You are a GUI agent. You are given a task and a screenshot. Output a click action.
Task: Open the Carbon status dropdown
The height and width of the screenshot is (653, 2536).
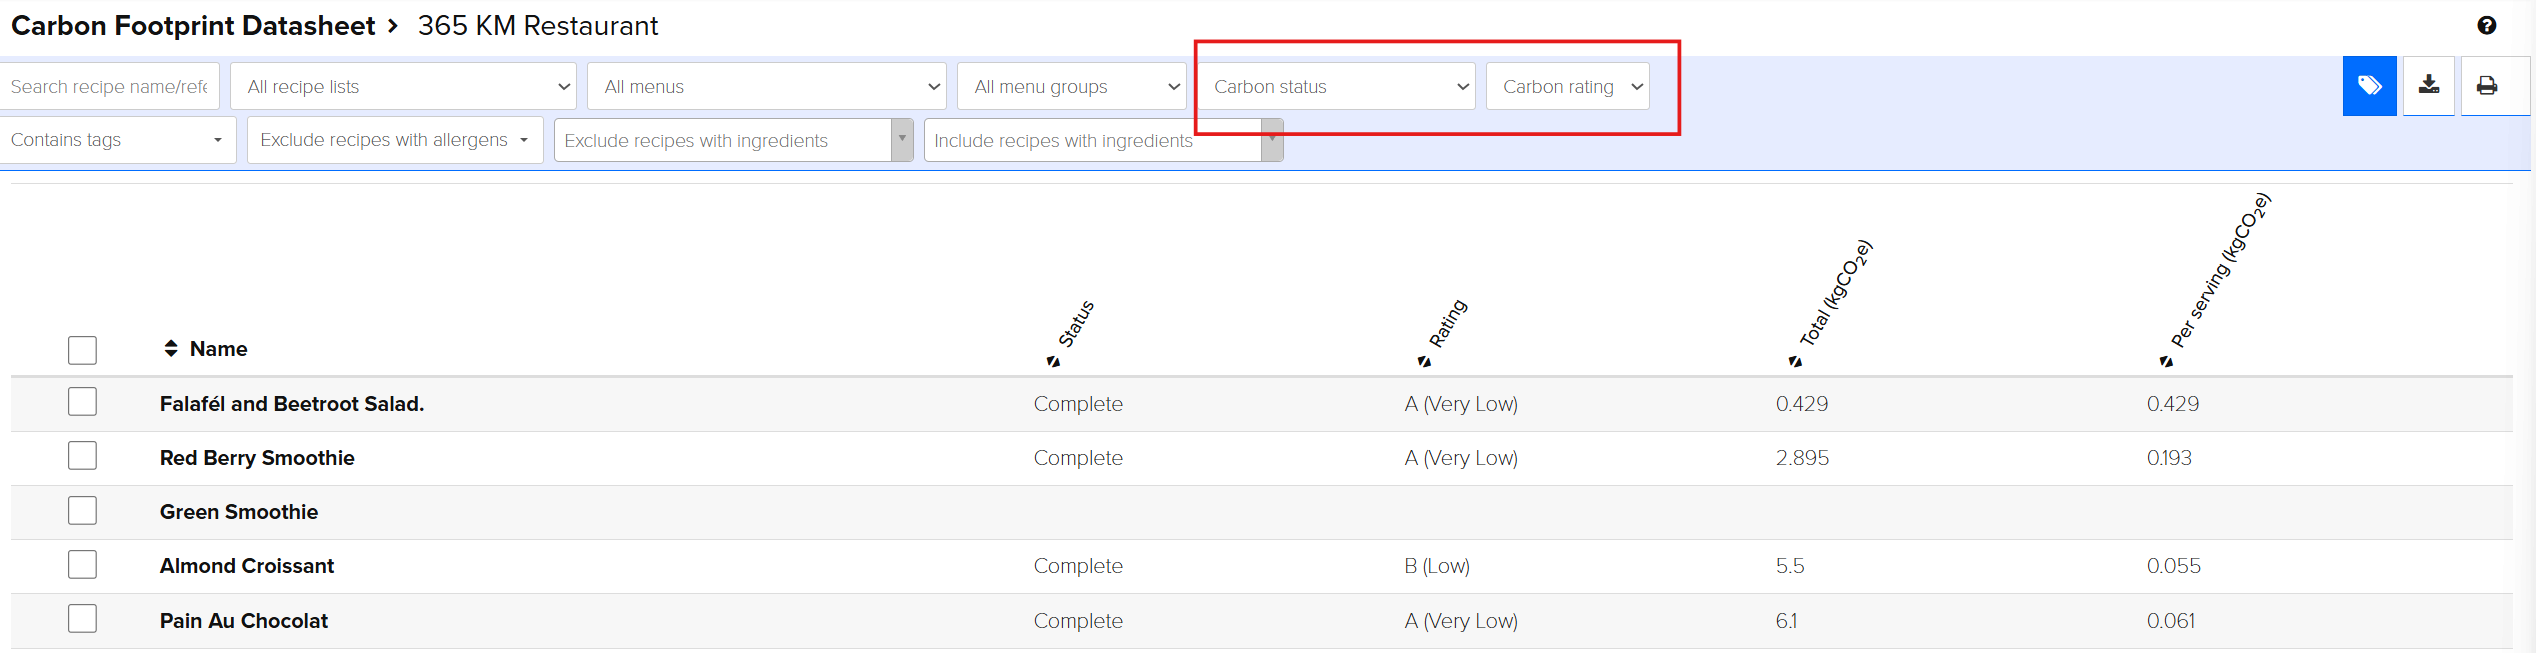[1337, 87]
